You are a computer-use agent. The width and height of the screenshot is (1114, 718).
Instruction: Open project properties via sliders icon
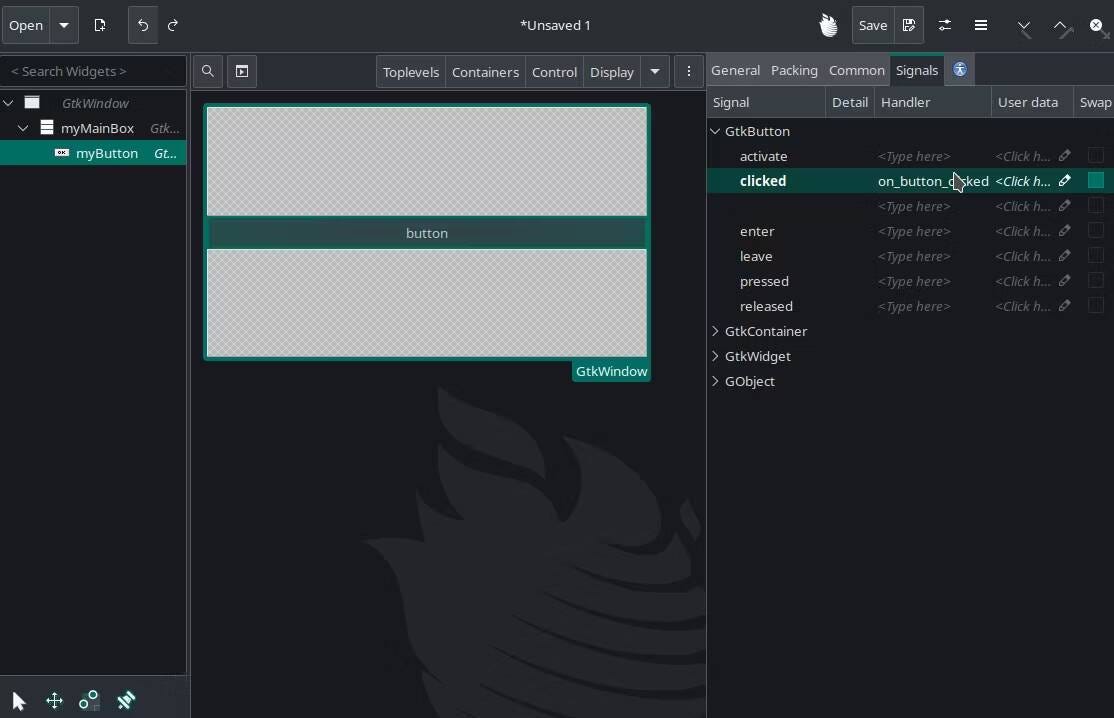[x=945, y=25]
